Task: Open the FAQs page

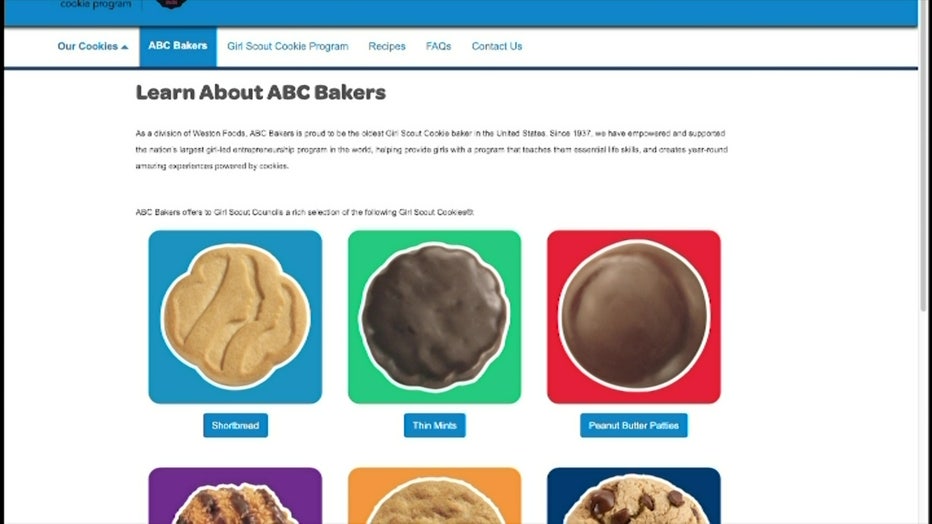Action: (439, 46)
